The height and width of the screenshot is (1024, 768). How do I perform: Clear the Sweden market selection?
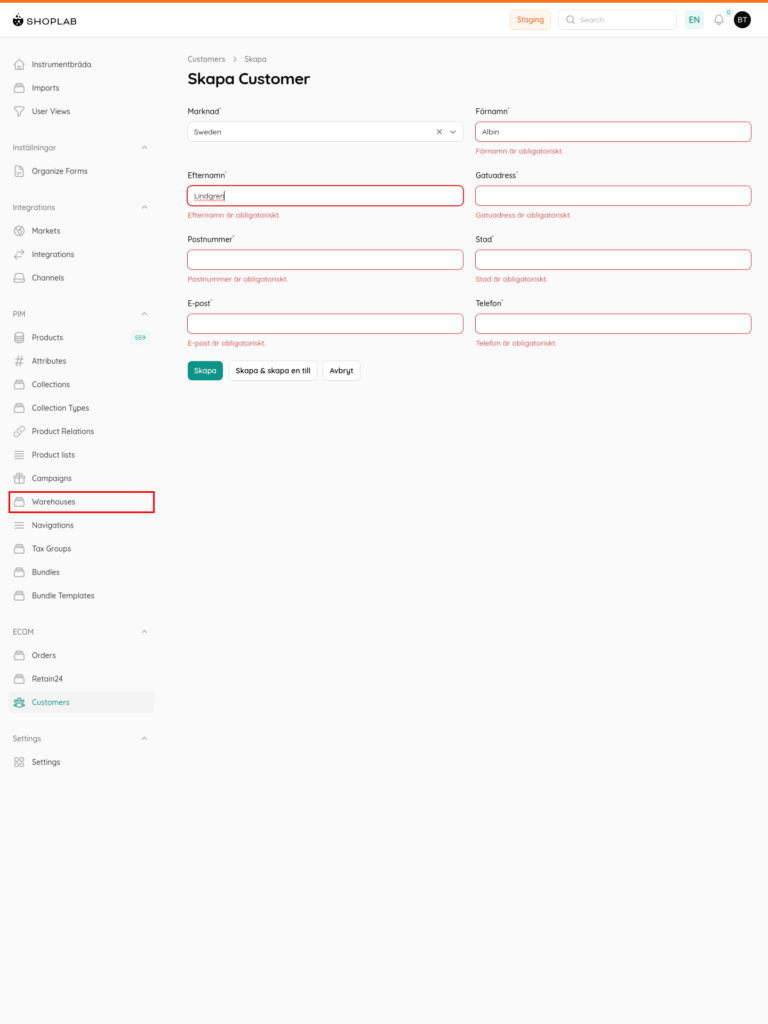click(x=438, y=132)
